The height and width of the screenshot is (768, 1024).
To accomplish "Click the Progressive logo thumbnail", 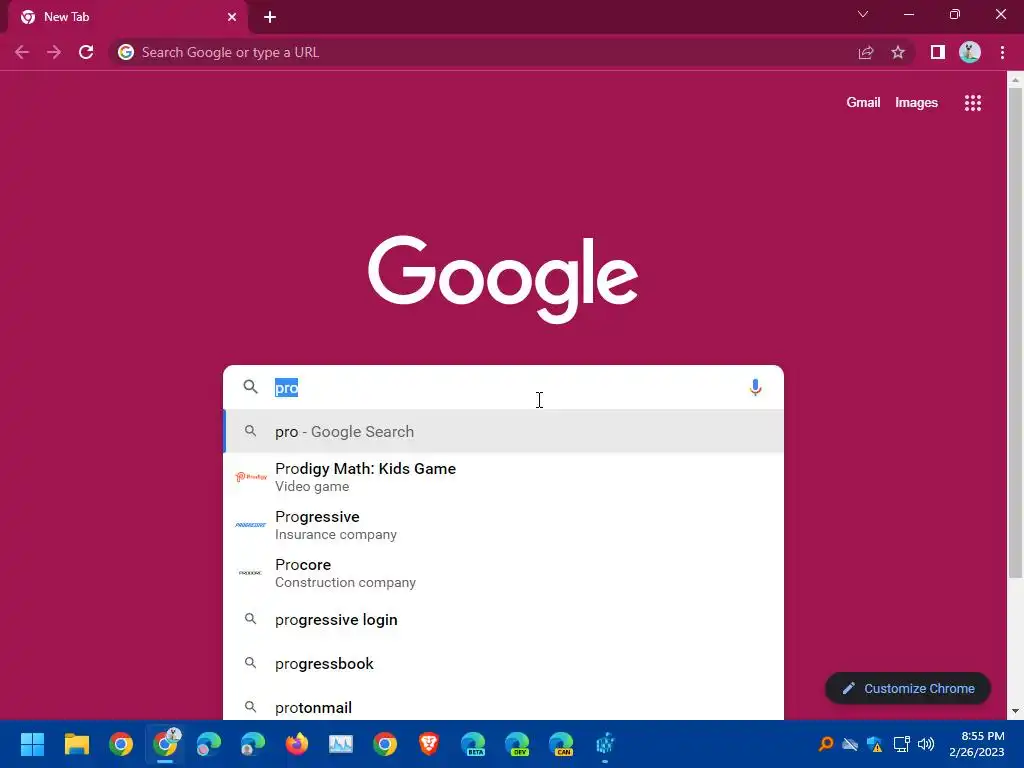I will (x=251, y=525).
